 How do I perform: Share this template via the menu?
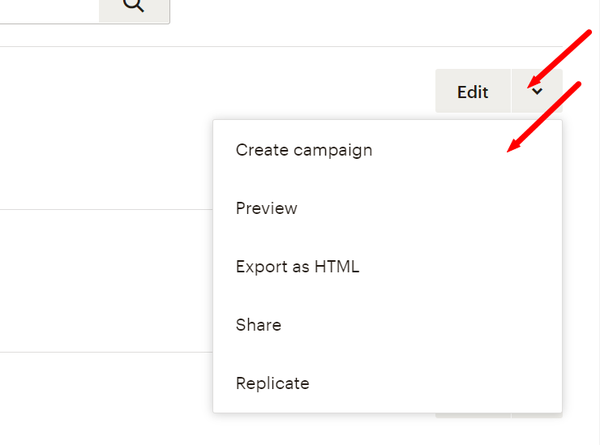(258, 325)
